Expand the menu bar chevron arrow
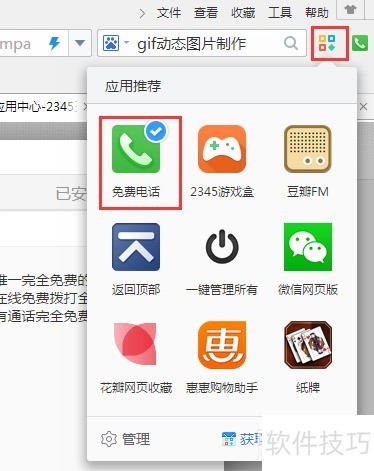This screenshot has width=374, height=471. pyautogui.click(x=143, y=14)
